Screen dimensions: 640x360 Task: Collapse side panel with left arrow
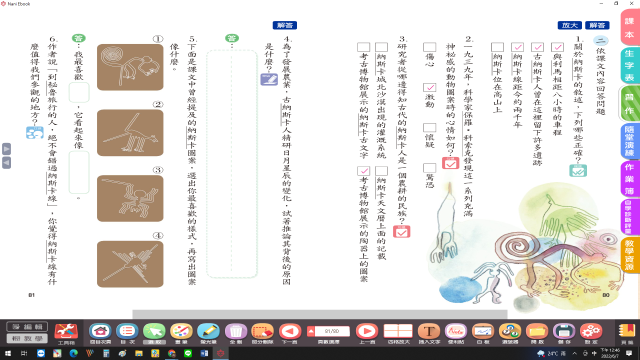pyautogui.click(x=7, y=163)
